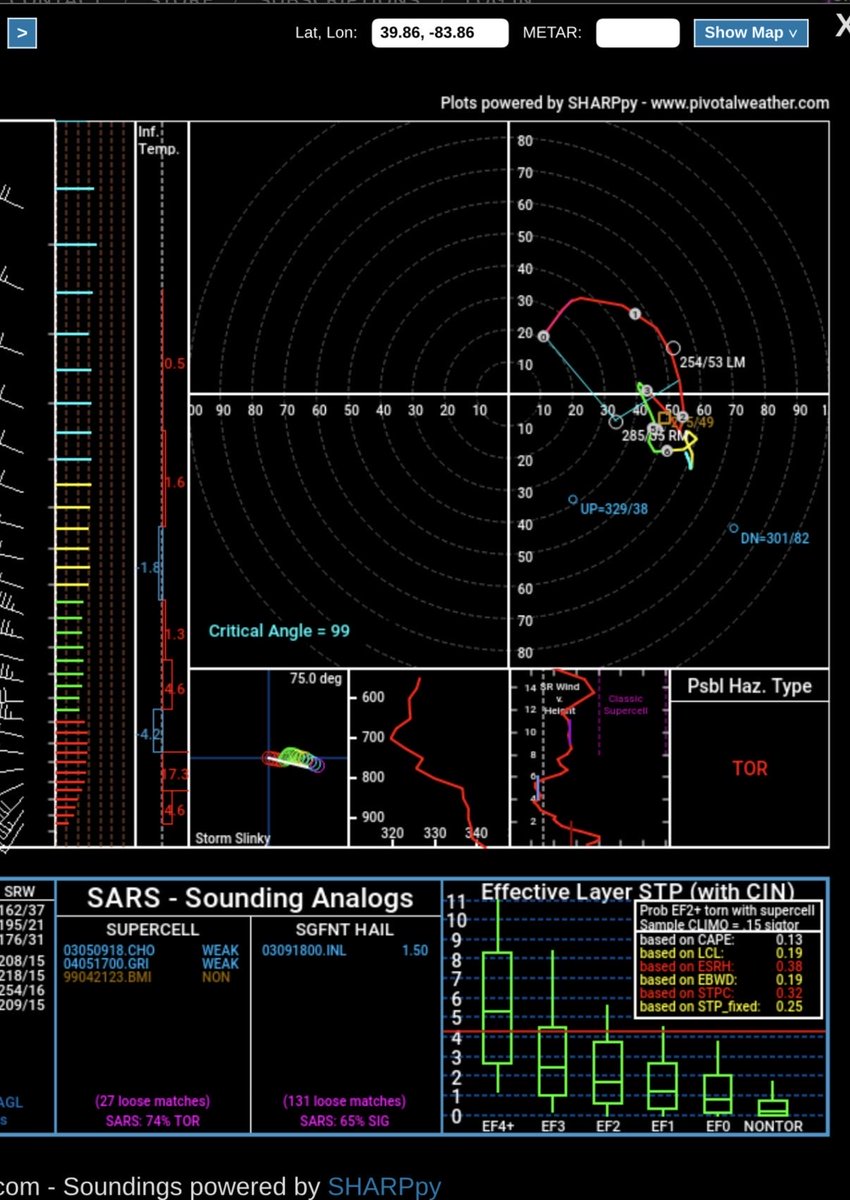This screenshot has height=1200, width=850.
Task: Click the Storm Slinky label
Action: pos(232,838)
